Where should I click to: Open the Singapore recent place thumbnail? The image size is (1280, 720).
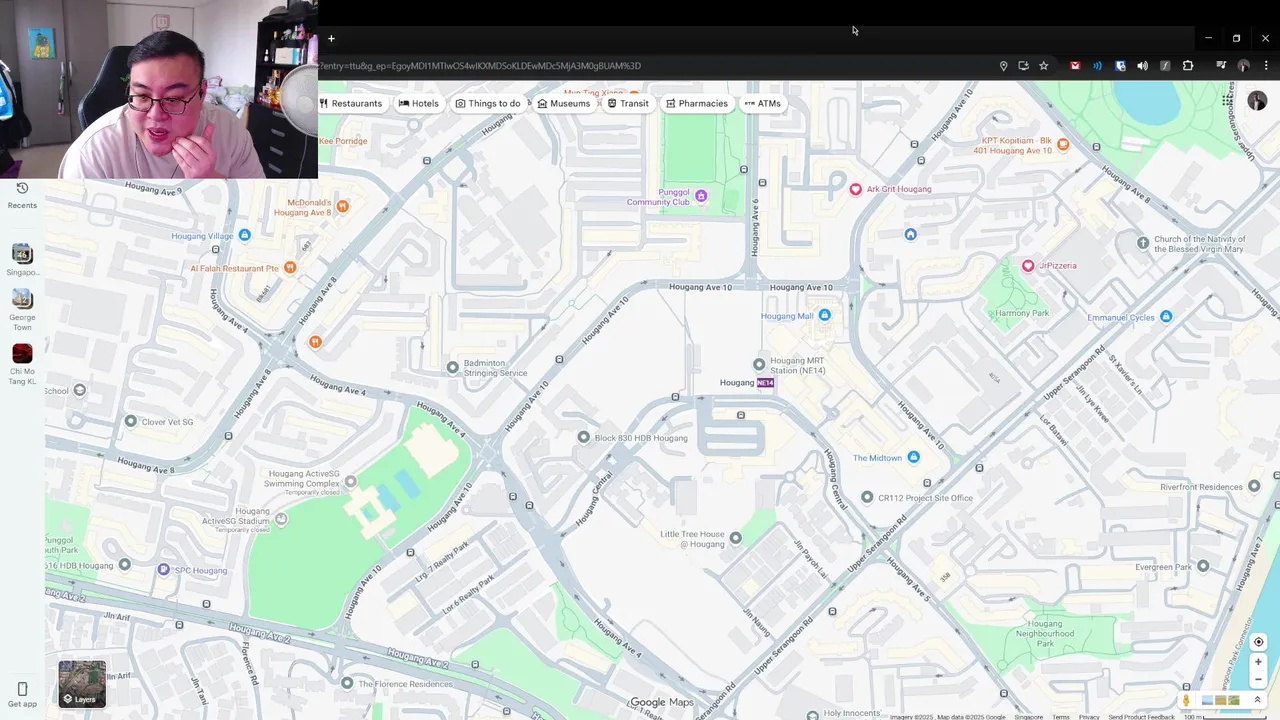click(22, 254)
